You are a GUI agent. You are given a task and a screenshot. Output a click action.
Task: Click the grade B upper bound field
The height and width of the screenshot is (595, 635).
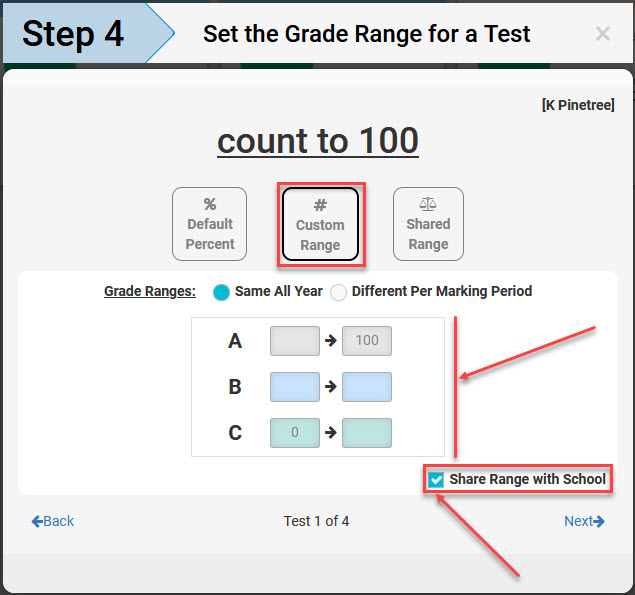(x=367, y=387)
